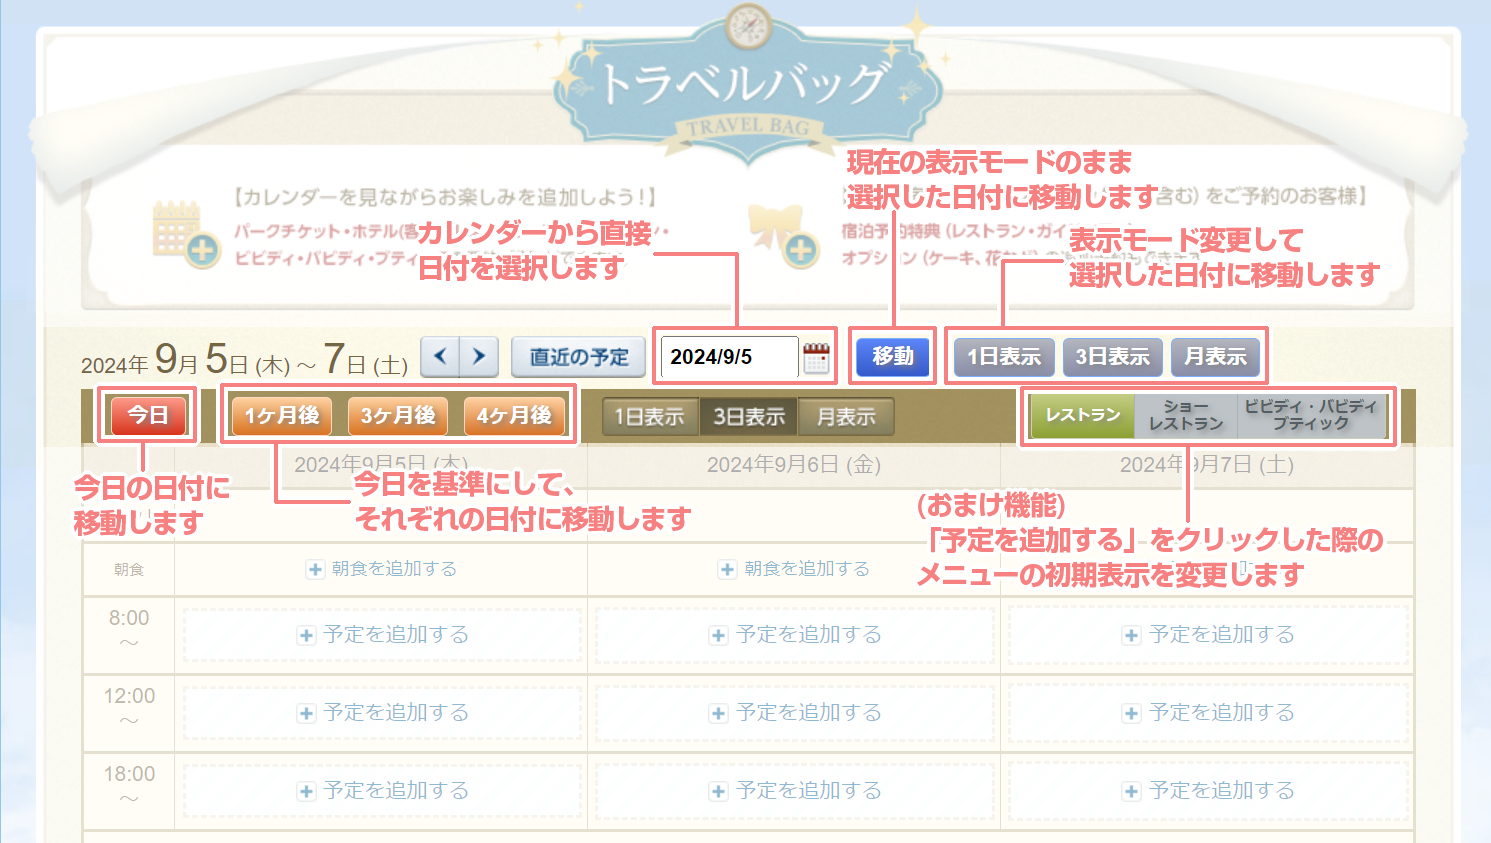
Task: Open the calendar date picker icon
Action: point(816,357)
